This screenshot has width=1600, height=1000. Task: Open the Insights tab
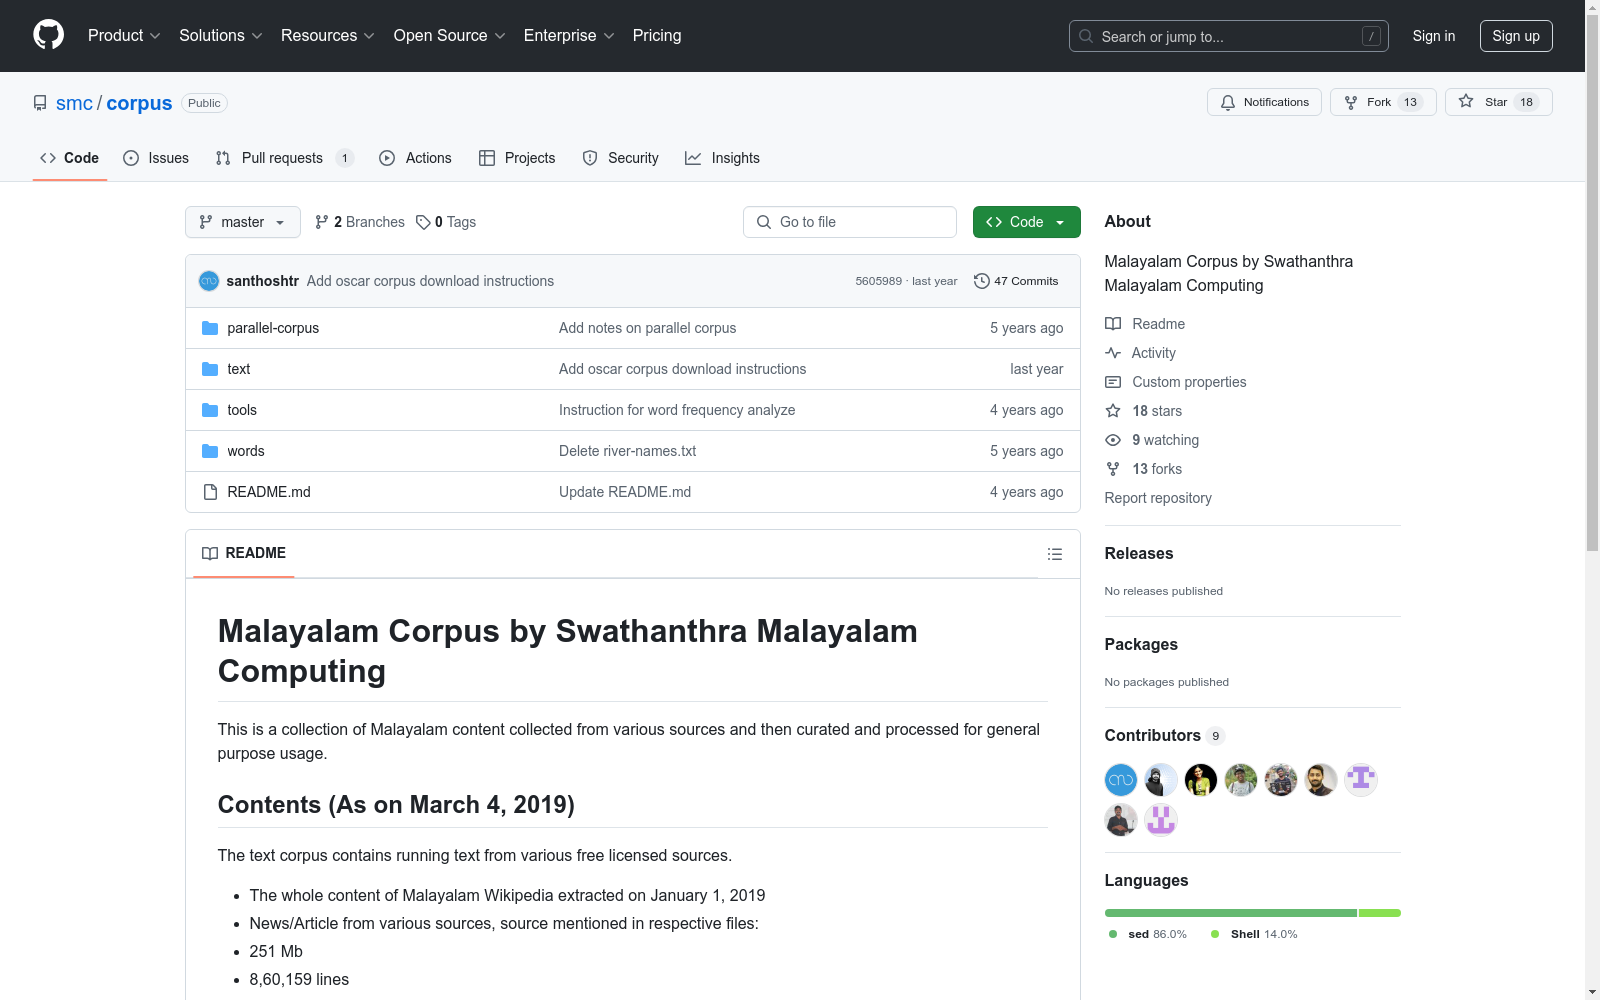[x=722, y=158]
